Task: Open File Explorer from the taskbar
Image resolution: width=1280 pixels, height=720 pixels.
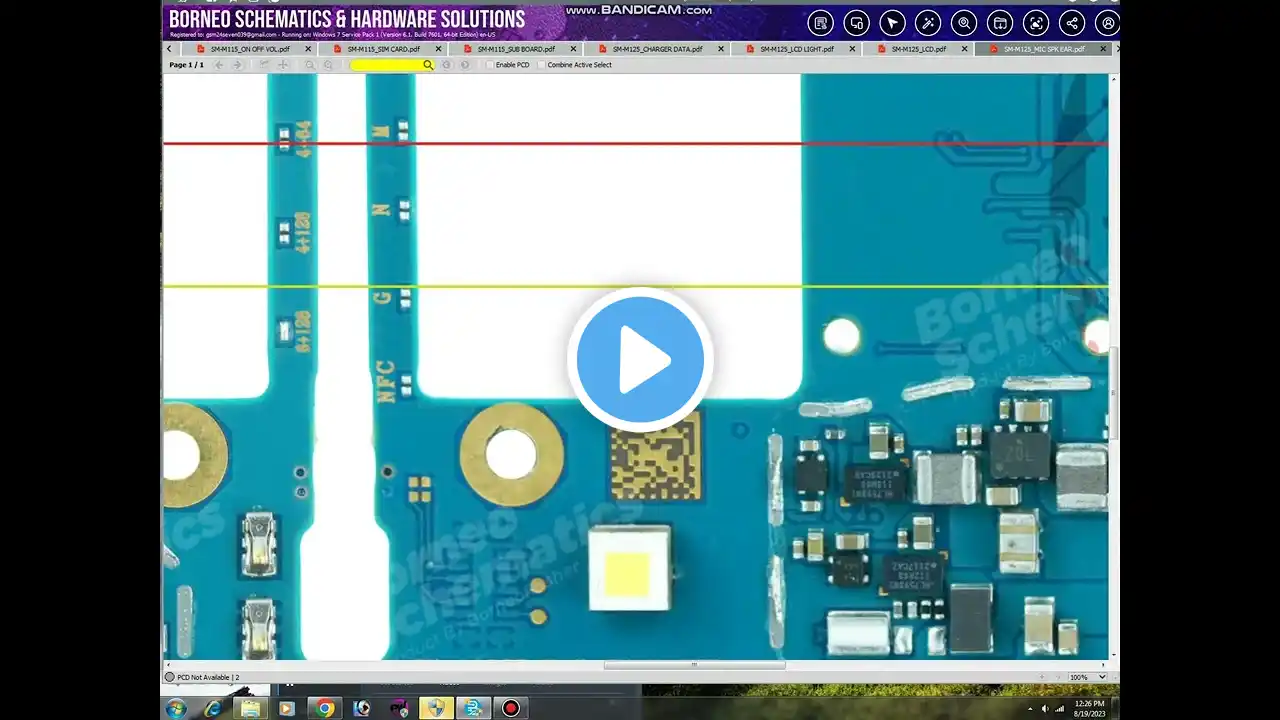Action: point(250,708)
